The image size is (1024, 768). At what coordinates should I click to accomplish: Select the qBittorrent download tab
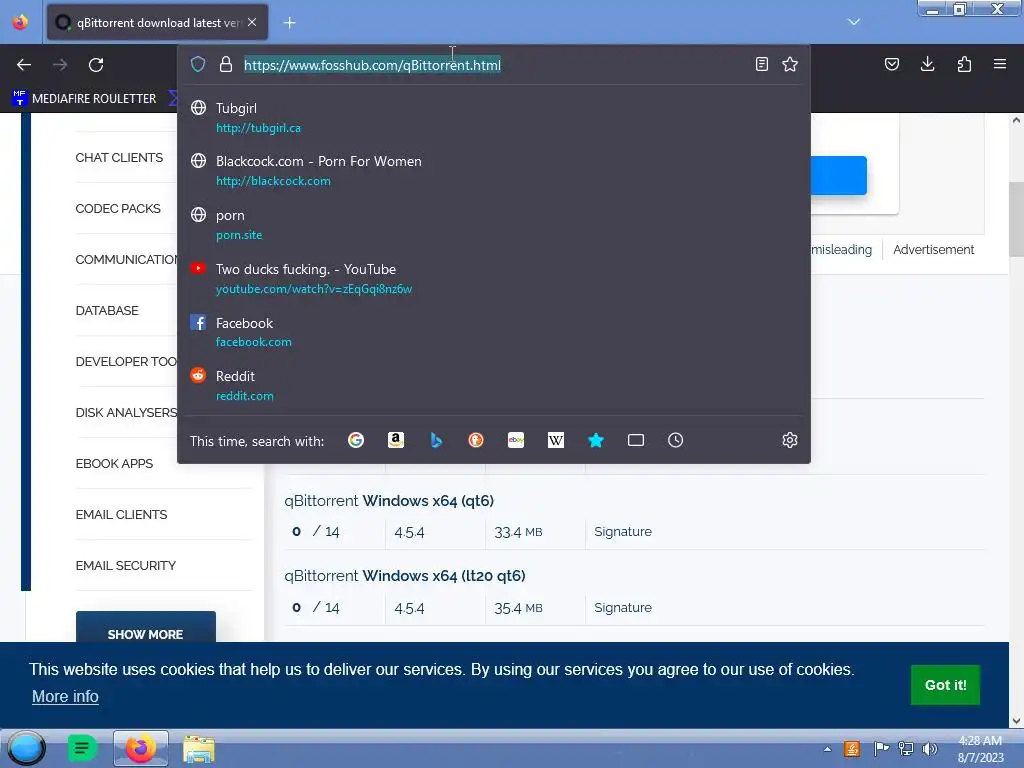(157, 23)
